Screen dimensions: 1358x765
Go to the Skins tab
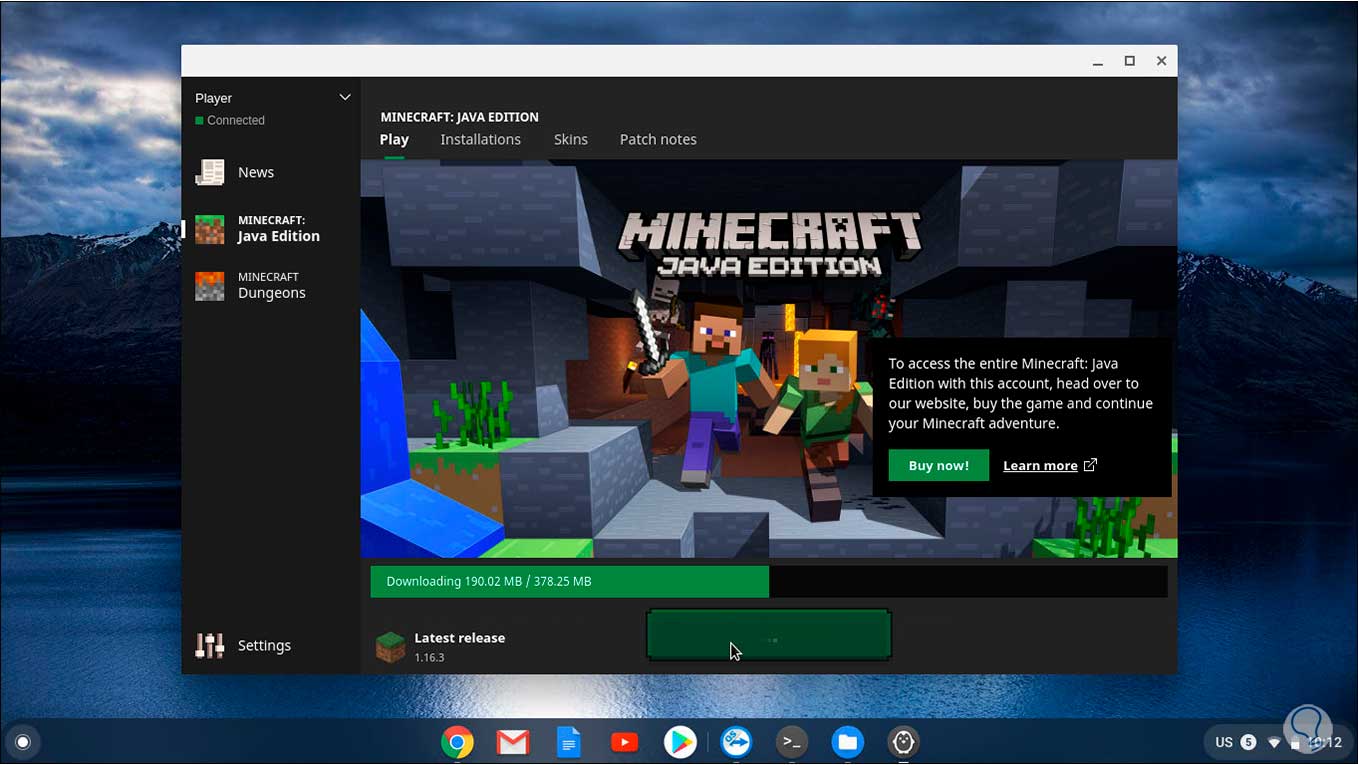(x=571, y=140)
